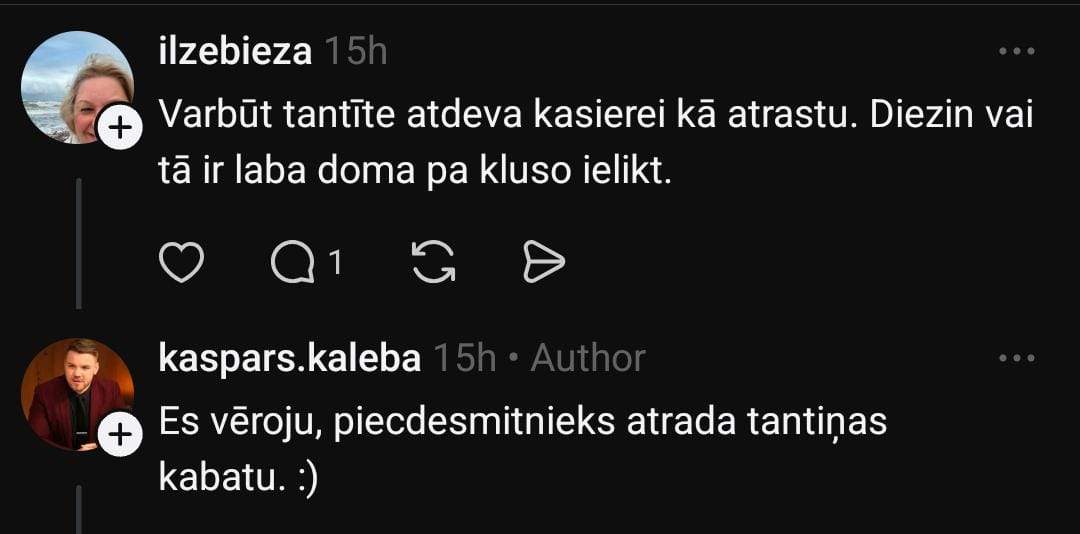
Task: Go to the kaspars.kaleba username link
Action: point(290,358)
